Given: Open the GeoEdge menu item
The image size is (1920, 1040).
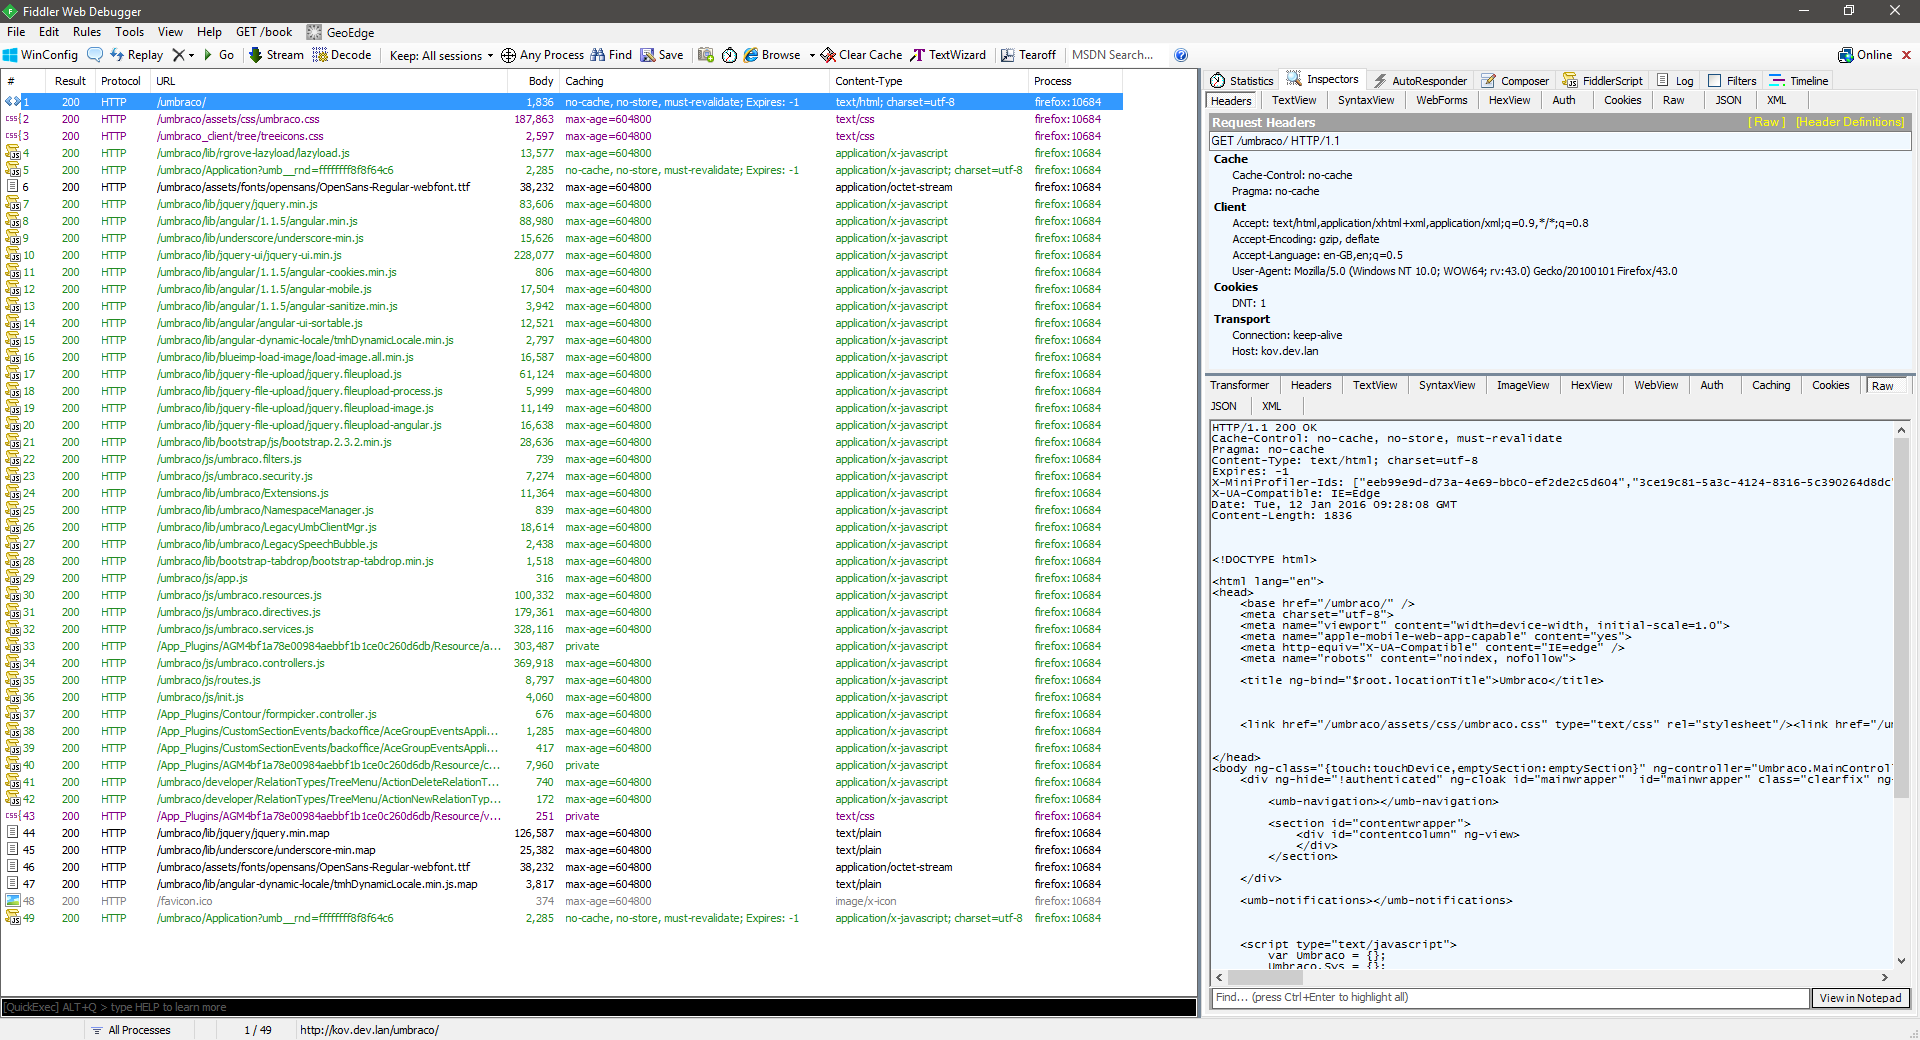Looking at the screenshot, I should tap(341, 33).
